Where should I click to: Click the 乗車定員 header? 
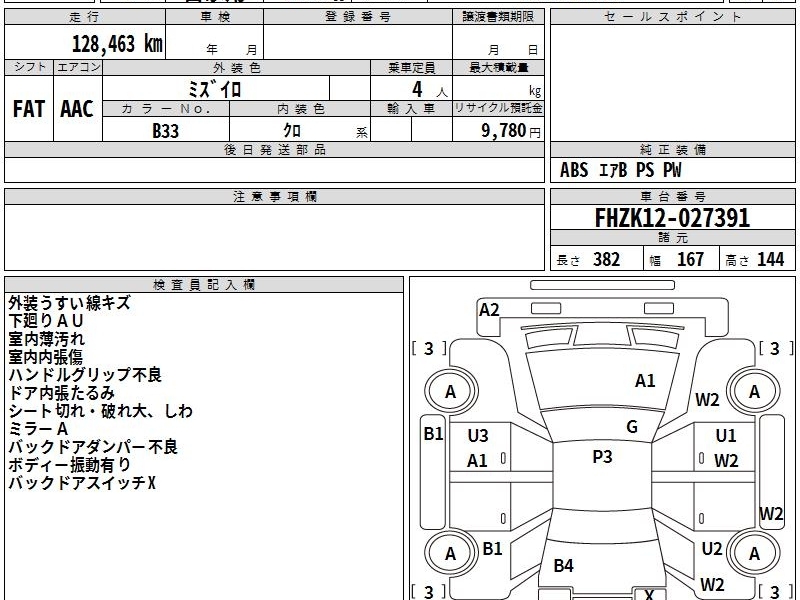pyautogui.click(x=411, y=67)
